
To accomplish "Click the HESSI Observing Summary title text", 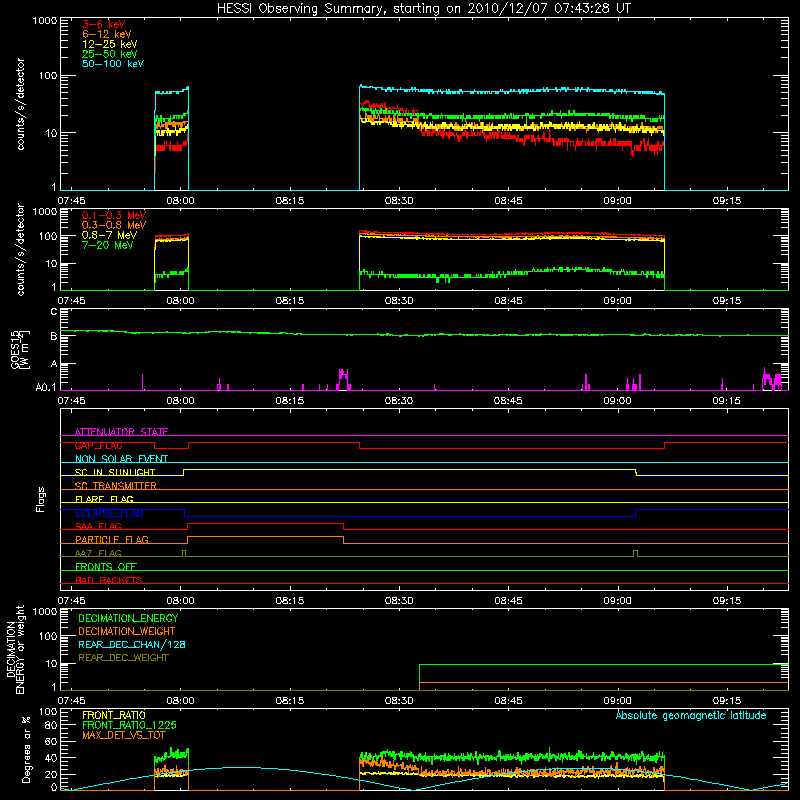I will pyautogui.click(x=423, y=9).
